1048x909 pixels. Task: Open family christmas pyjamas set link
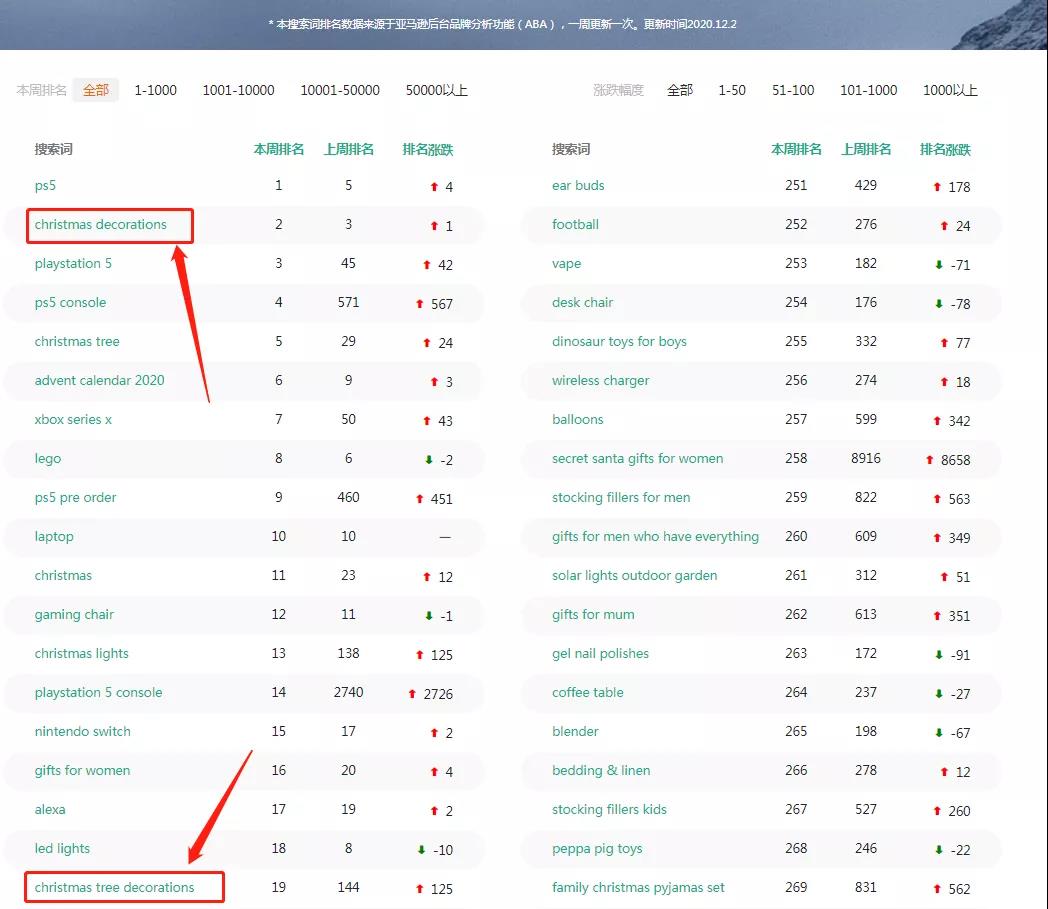coord(638,888)
